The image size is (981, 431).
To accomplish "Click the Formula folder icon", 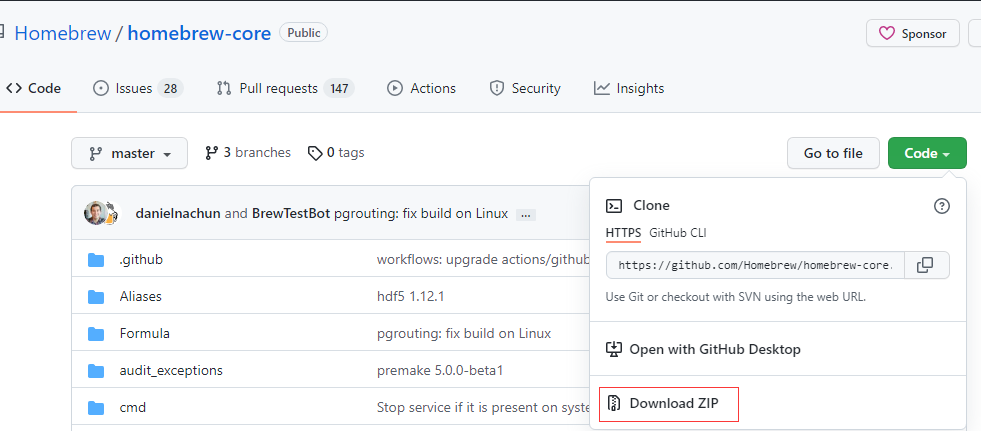I will tap(96, 333).
